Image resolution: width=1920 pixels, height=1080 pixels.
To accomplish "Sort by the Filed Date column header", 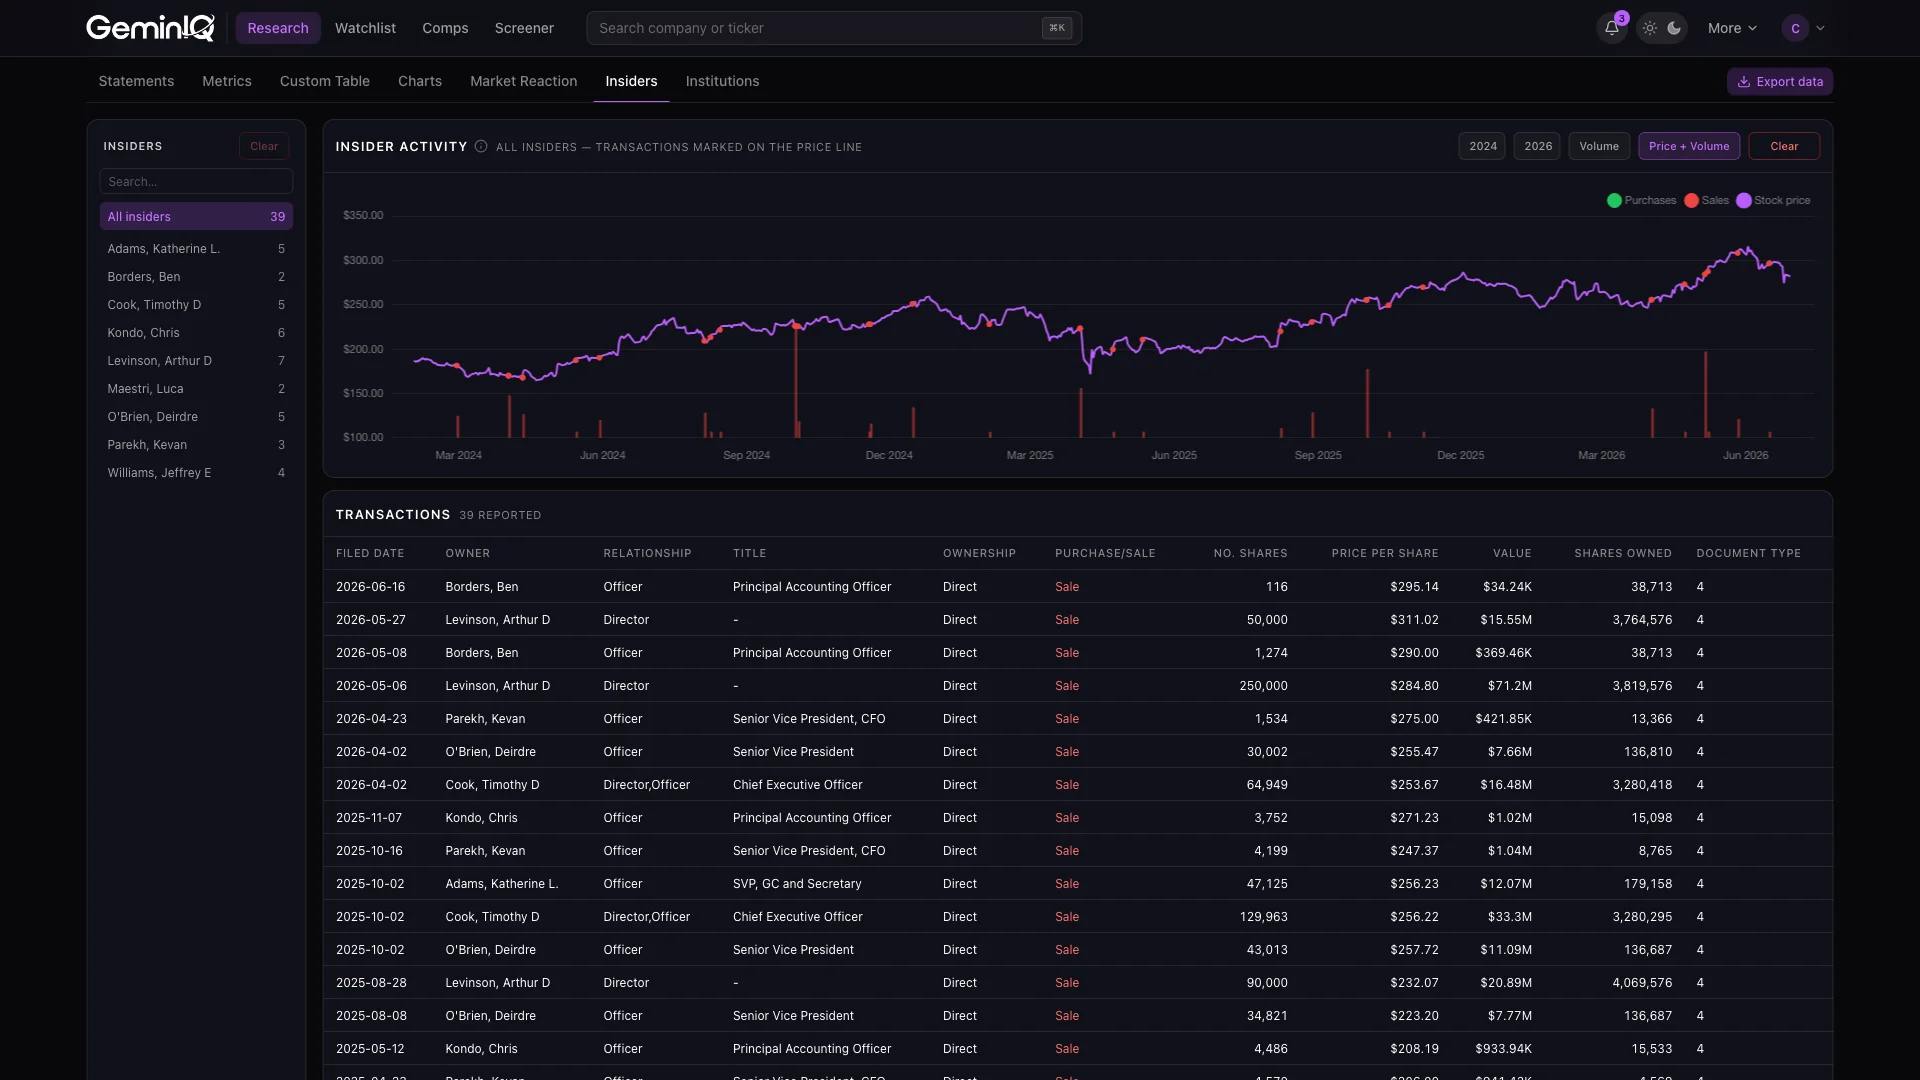I will (370, 553).
